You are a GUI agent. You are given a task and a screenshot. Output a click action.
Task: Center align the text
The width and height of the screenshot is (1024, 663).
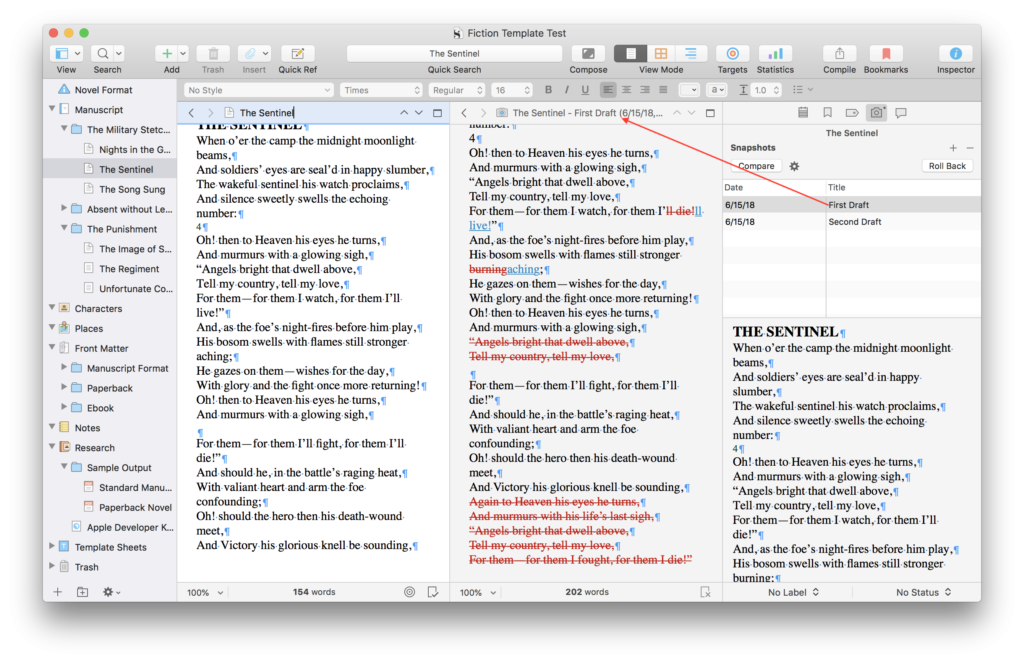coord(626,90)
